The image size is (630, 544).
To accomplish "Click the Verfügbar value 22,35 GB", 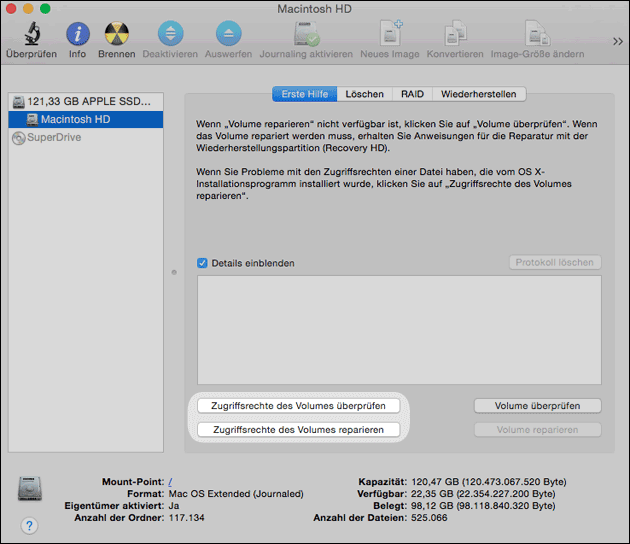I will (483, 494).
